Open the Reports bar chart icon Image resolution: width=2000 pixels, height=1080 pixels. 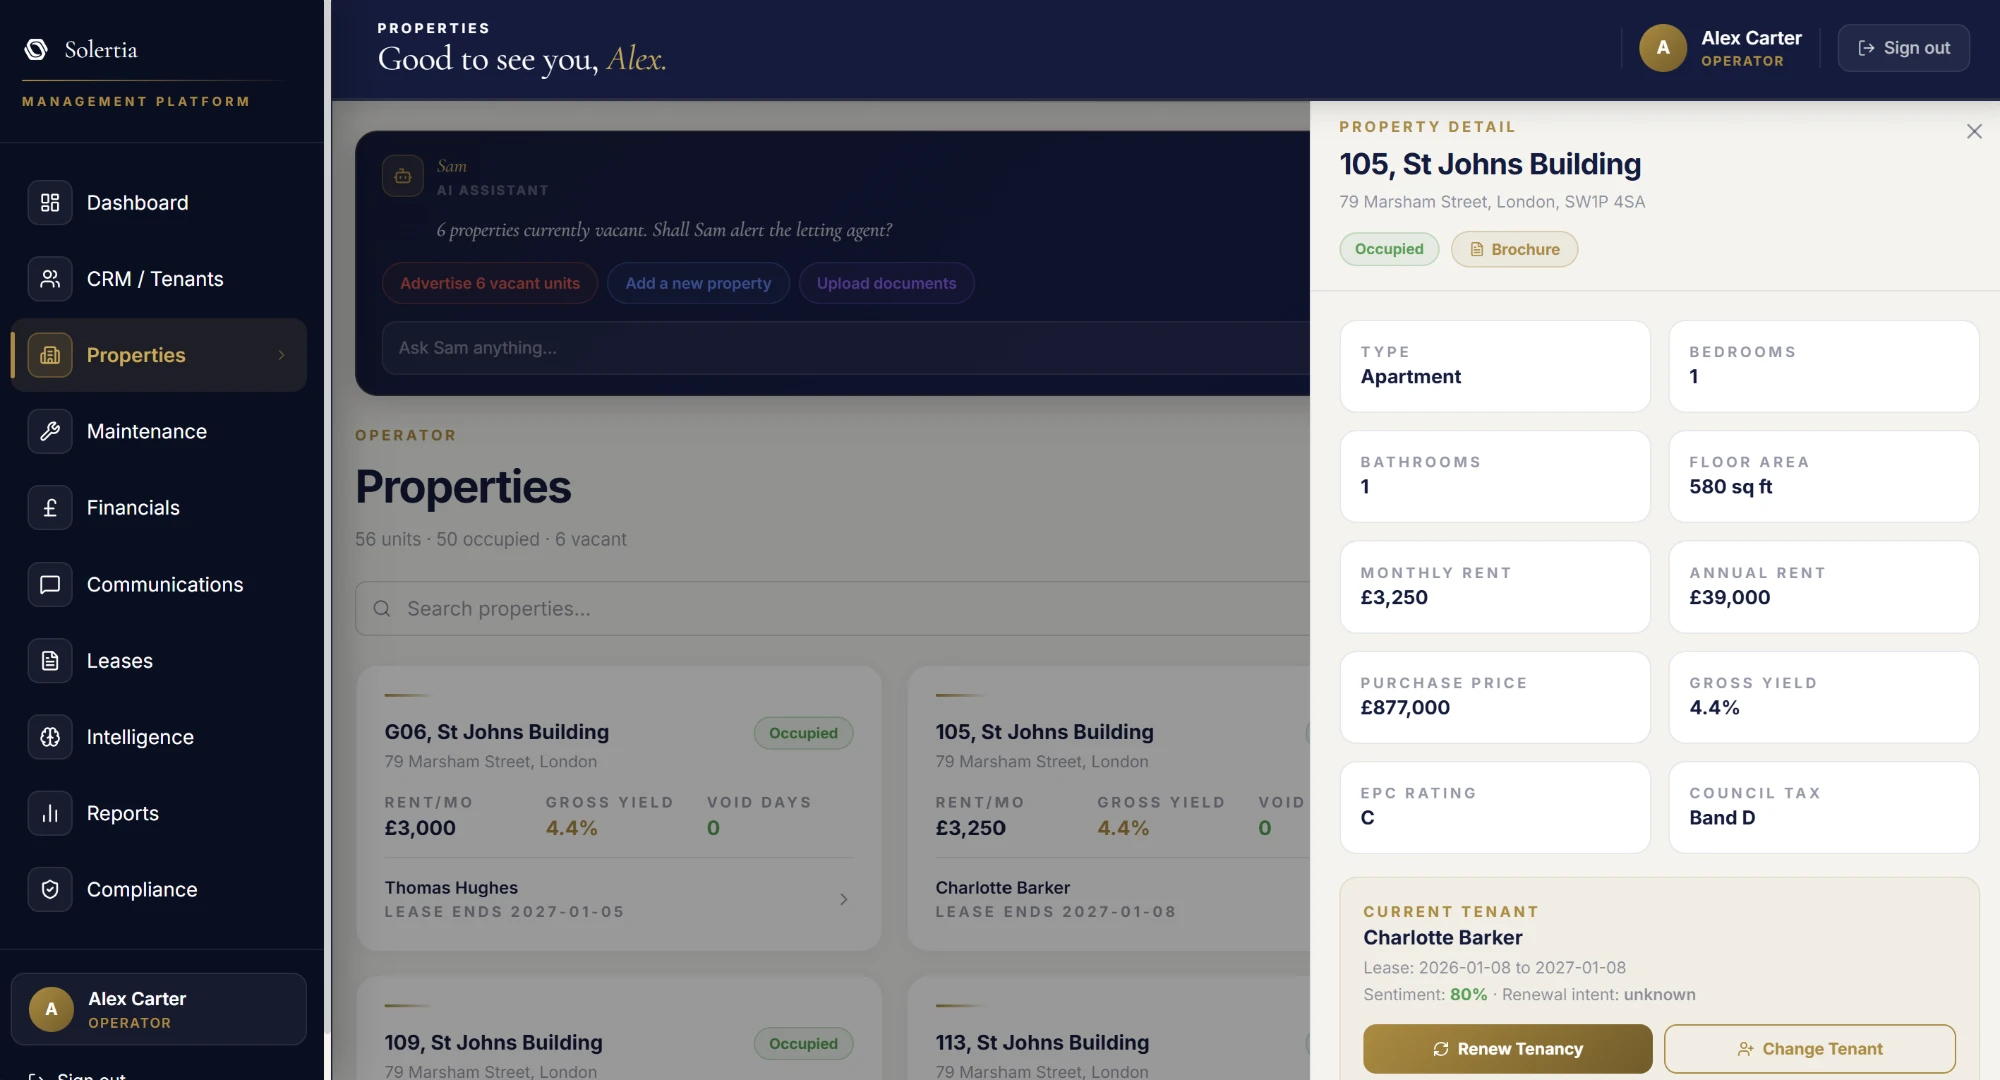click(50, 813)
